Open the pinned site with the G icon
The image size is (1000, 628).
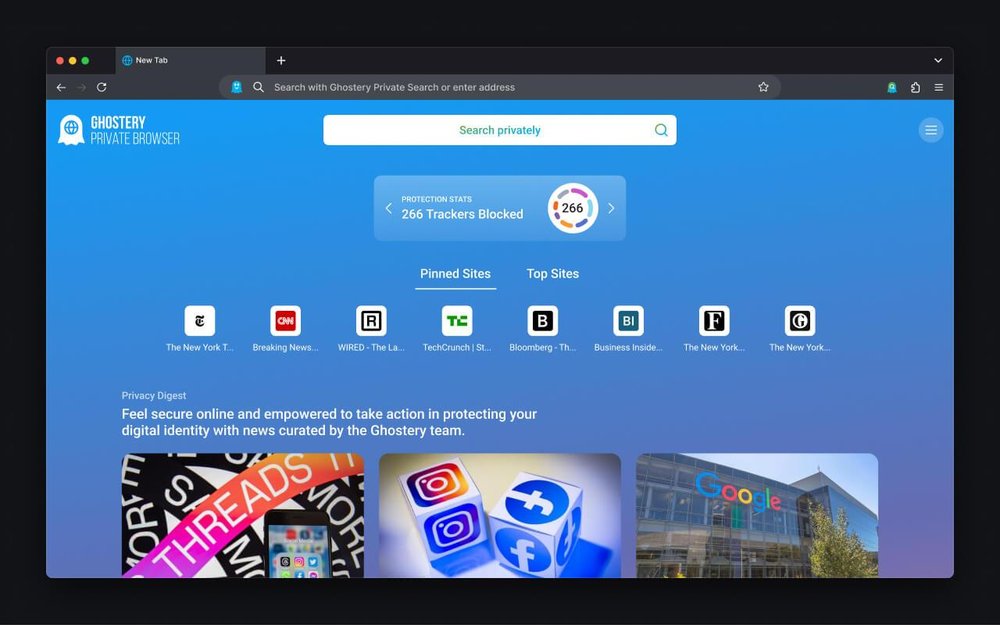(800, 329)
